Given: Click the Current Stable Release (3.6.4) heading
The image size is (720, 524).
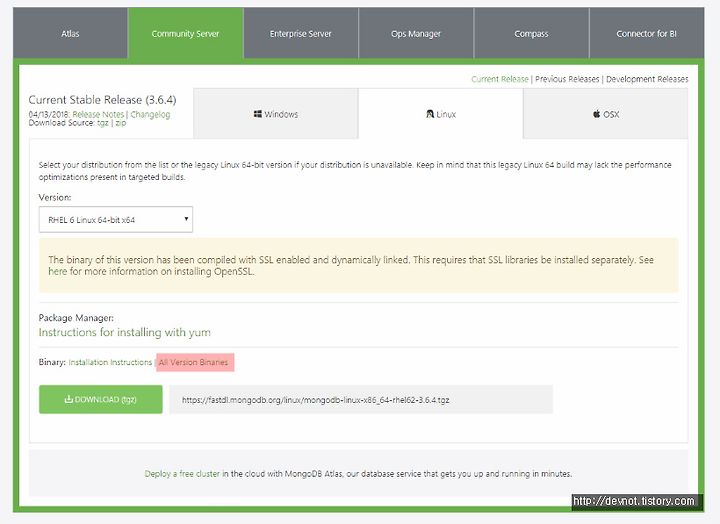Looking at the screenshot, I should (x=102, y=100).
